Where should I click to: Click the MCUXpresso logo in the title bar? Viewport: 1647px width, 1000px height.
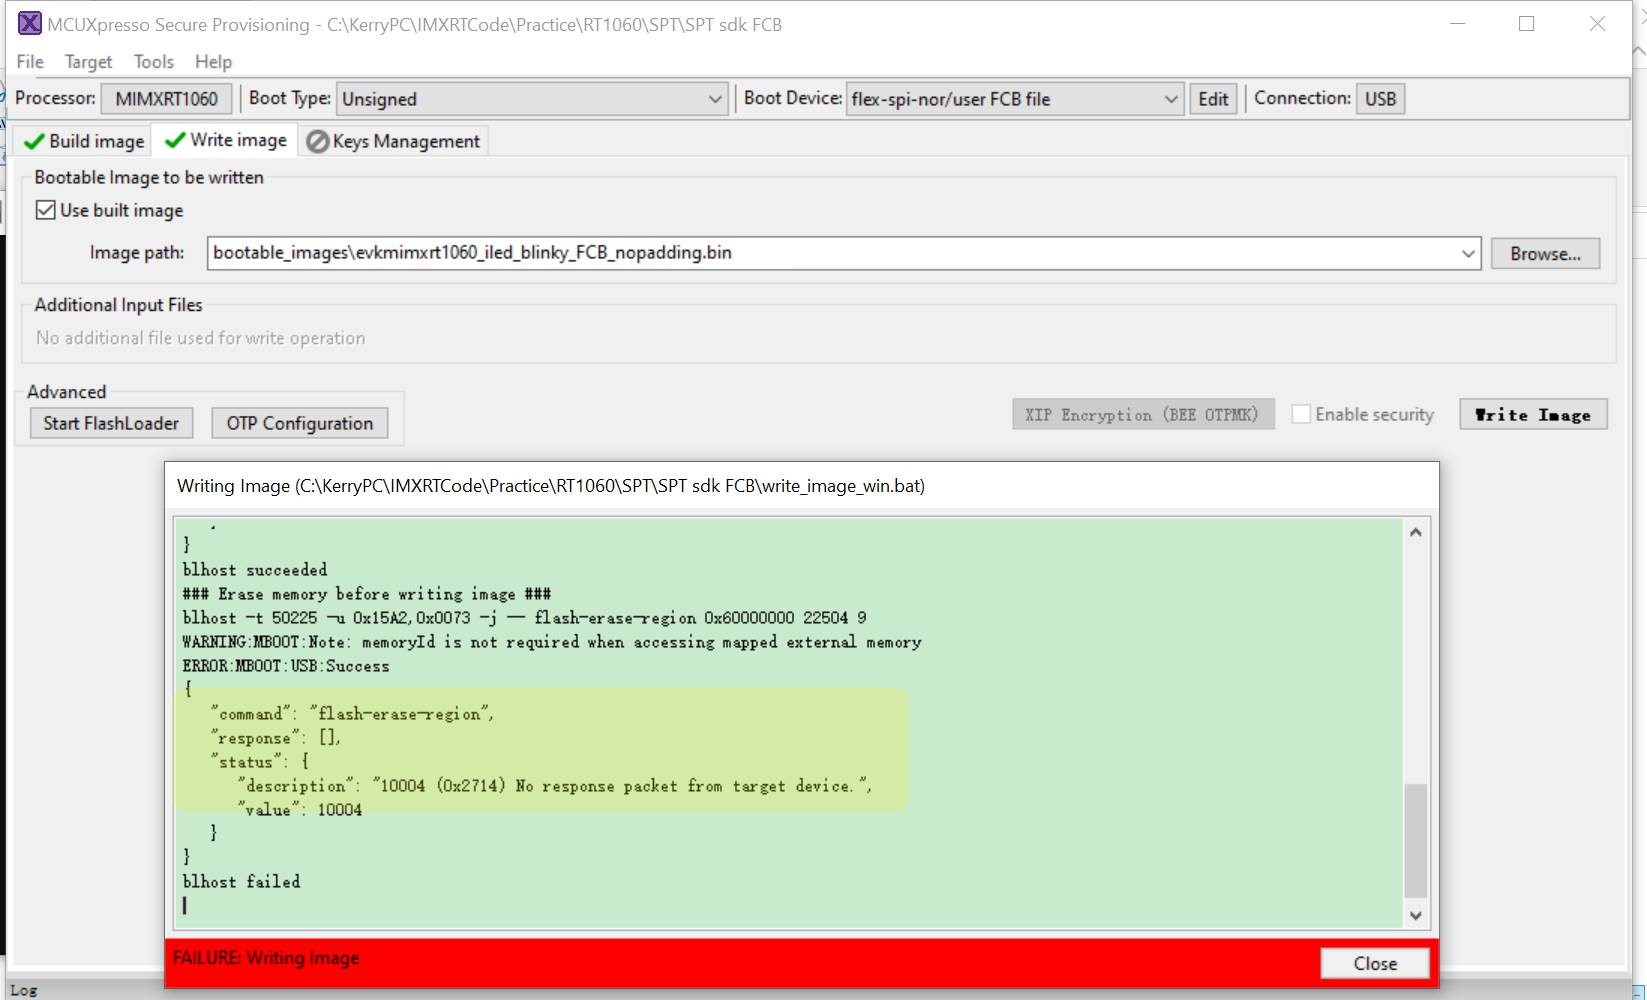29,23
